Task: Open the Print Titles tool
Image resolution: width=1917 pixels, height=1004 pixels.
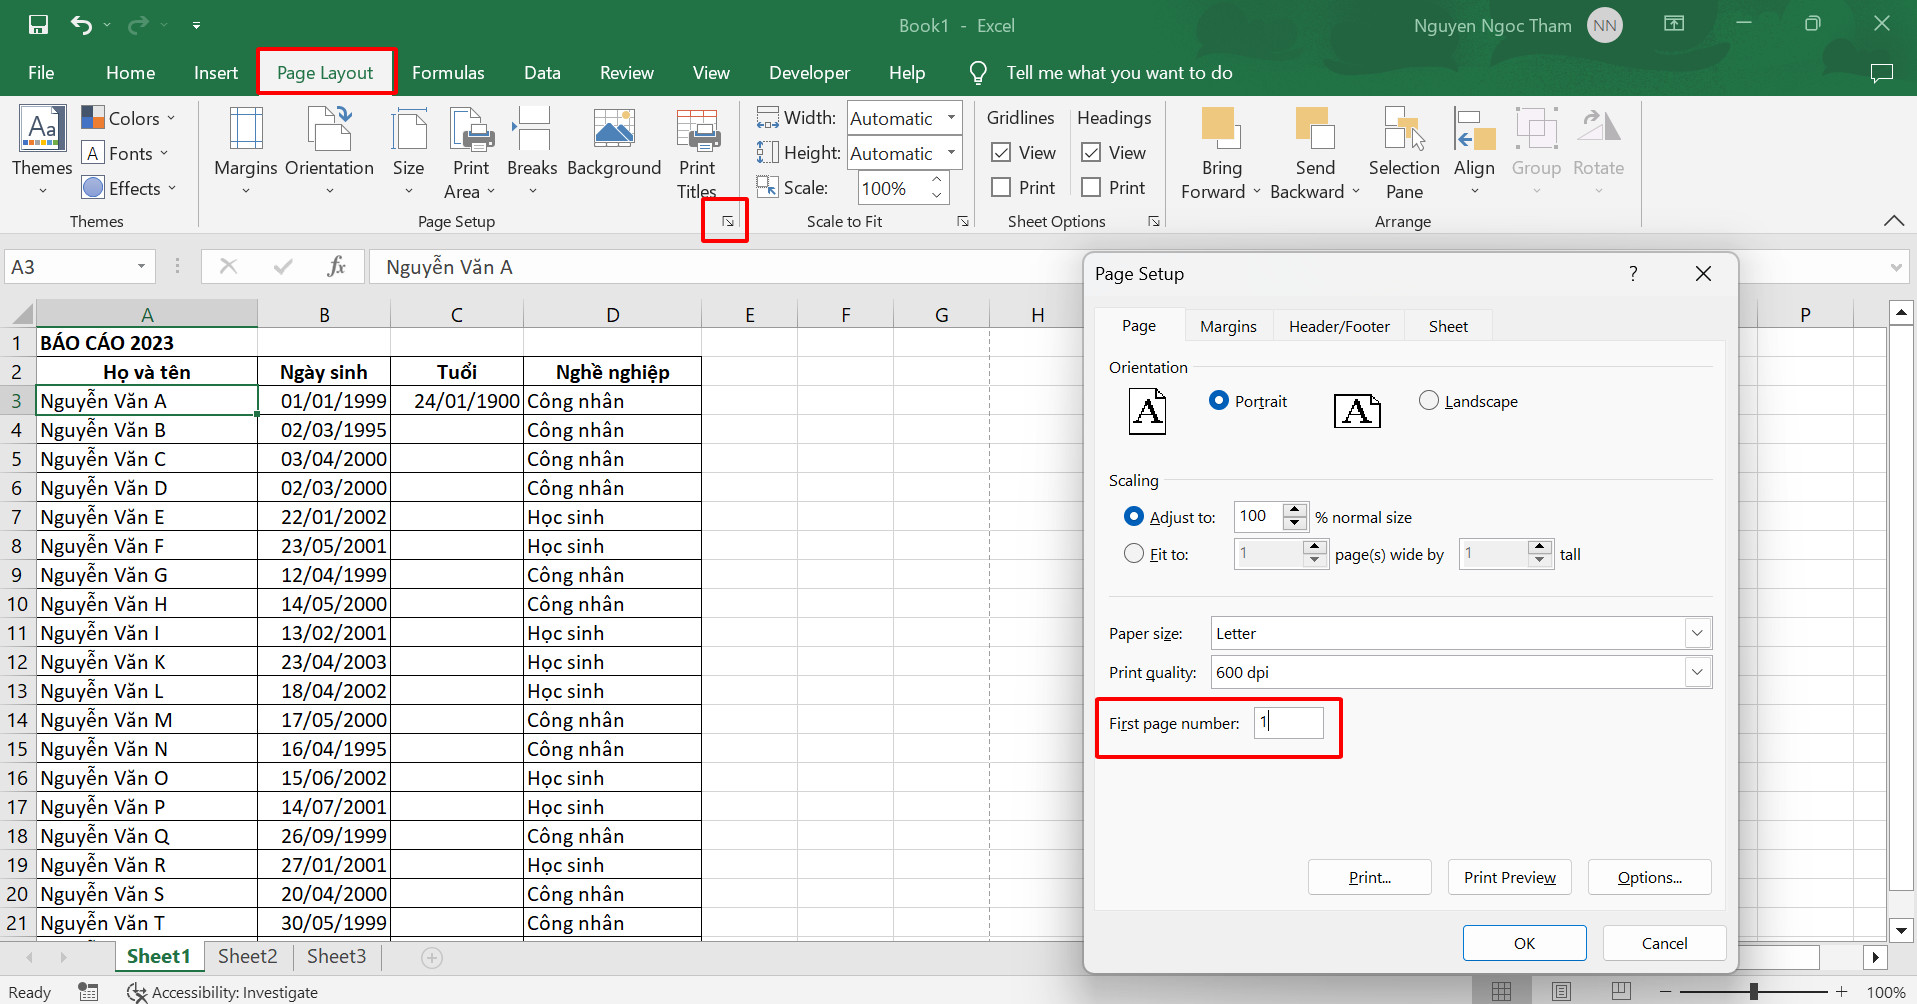Action: 697,132
